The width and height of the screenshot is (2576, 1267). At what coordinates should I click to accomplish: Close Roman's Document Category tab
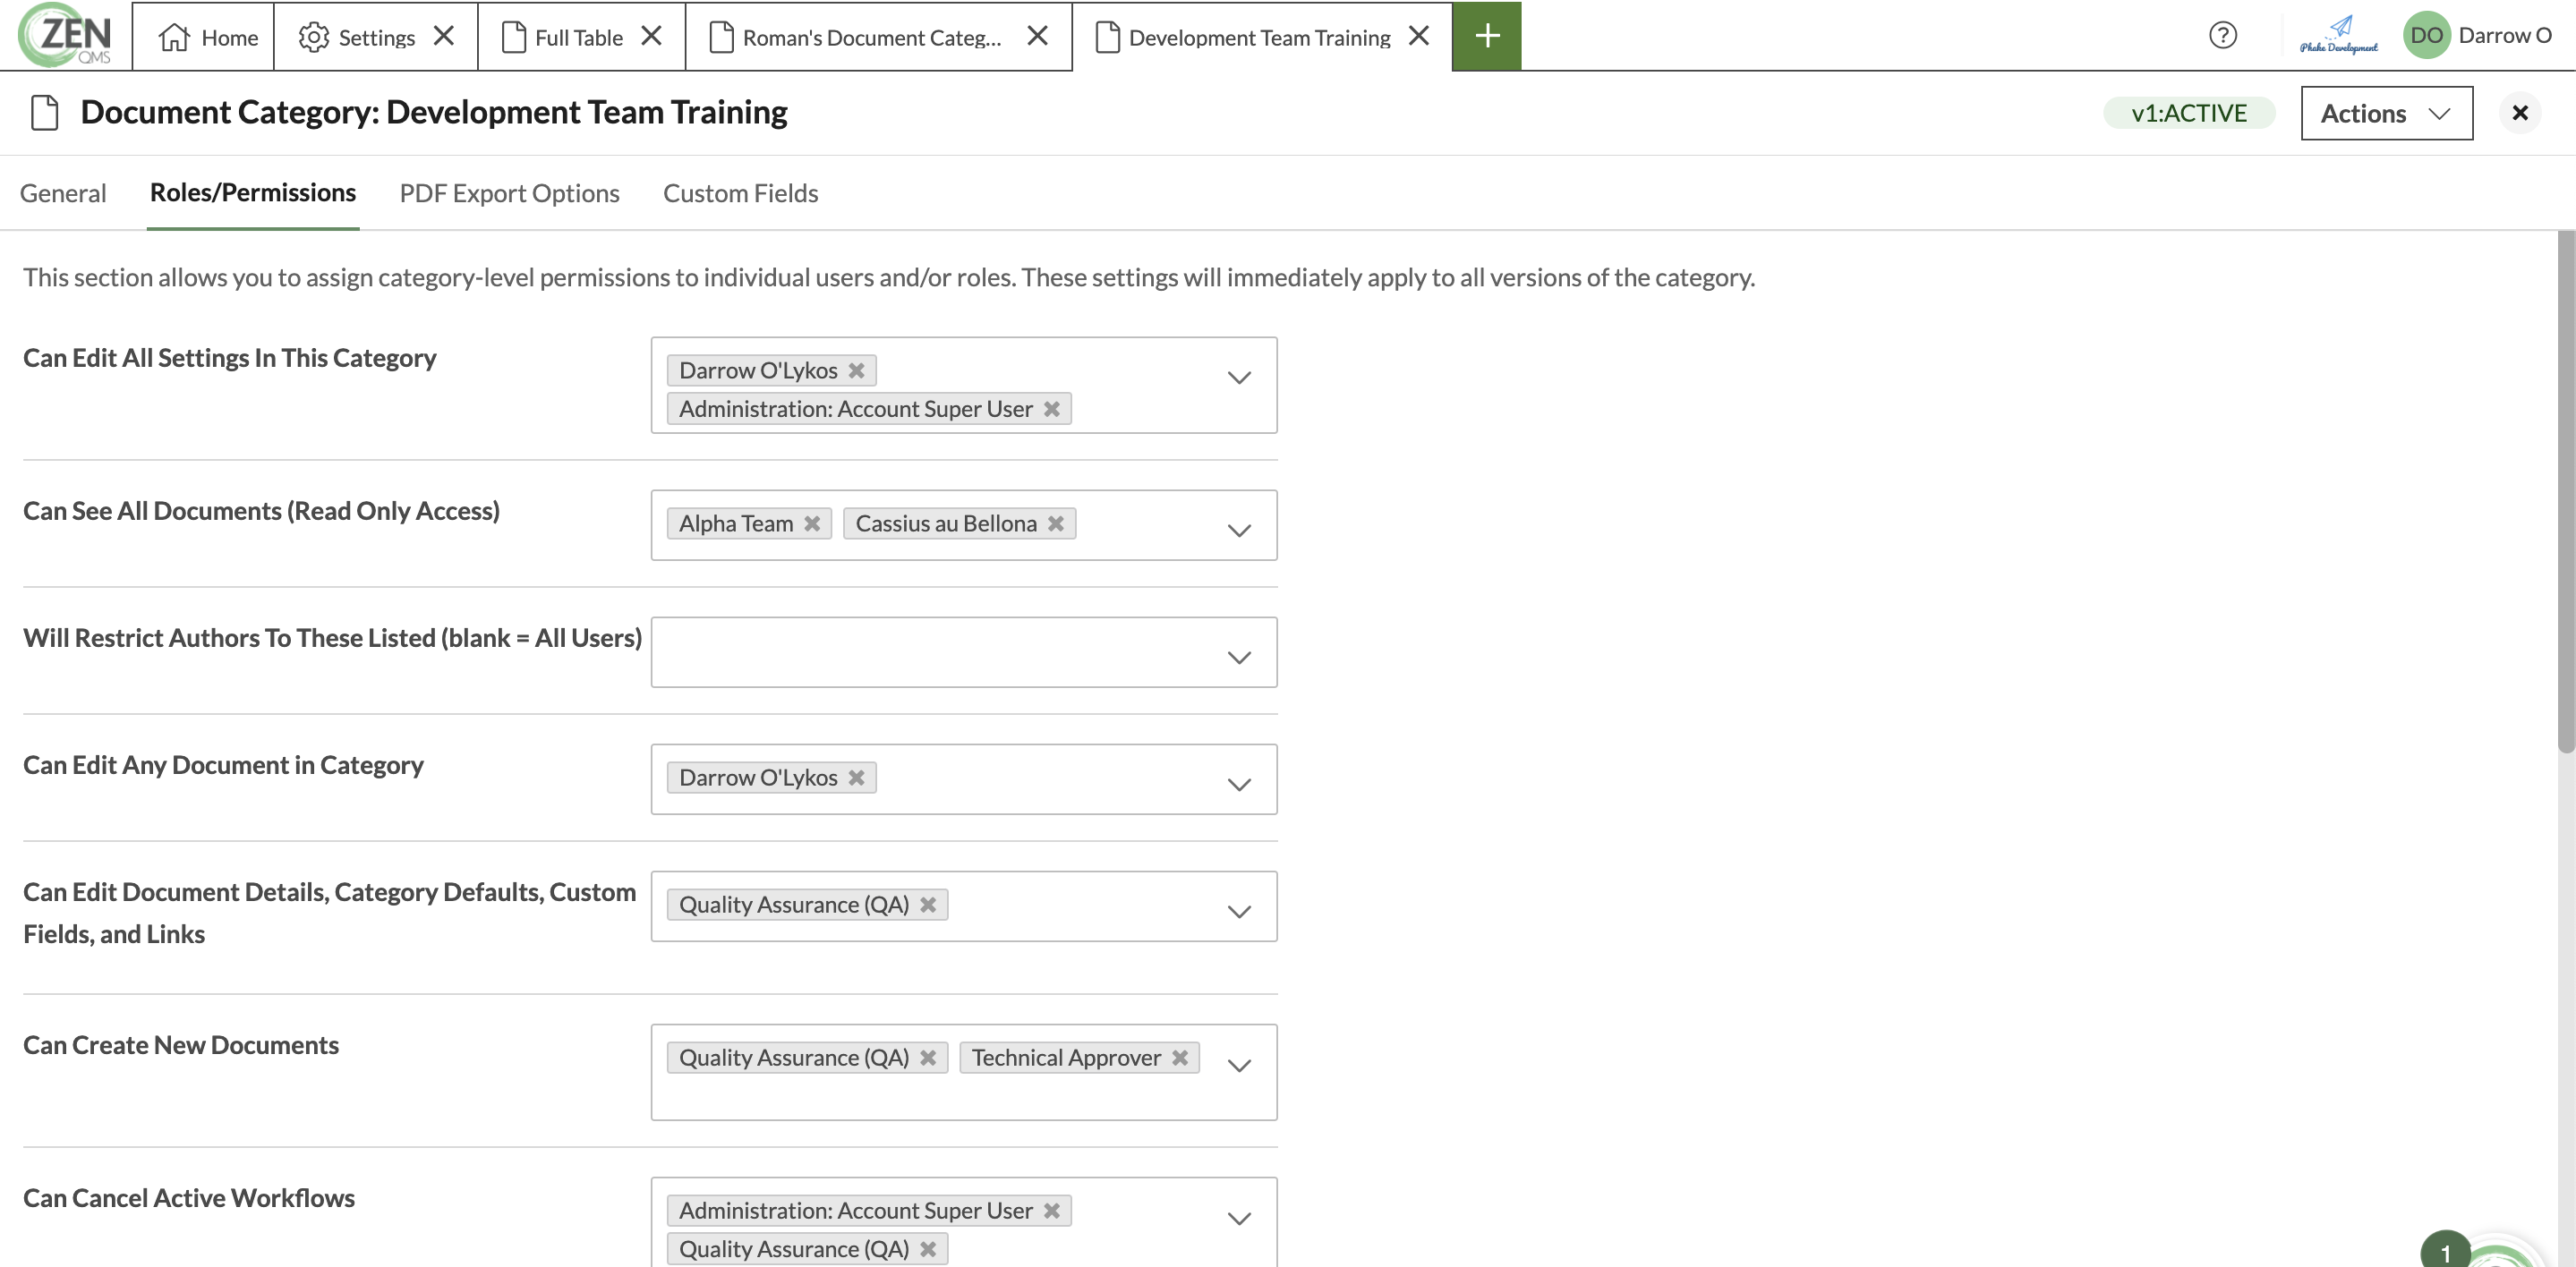pyautogui.click(x=1038, y=36)
